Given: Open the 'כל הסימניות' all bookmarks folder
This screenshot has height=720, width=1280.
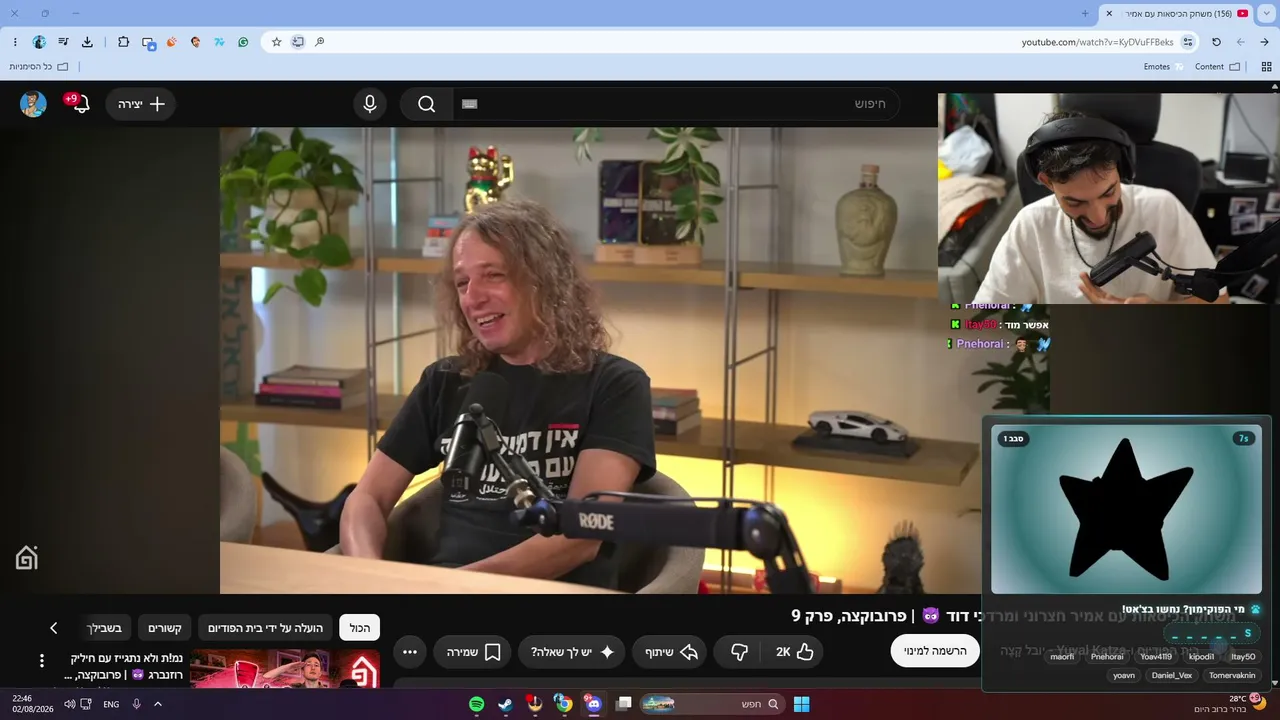Looking at the screenshot, I should point(38,67).
